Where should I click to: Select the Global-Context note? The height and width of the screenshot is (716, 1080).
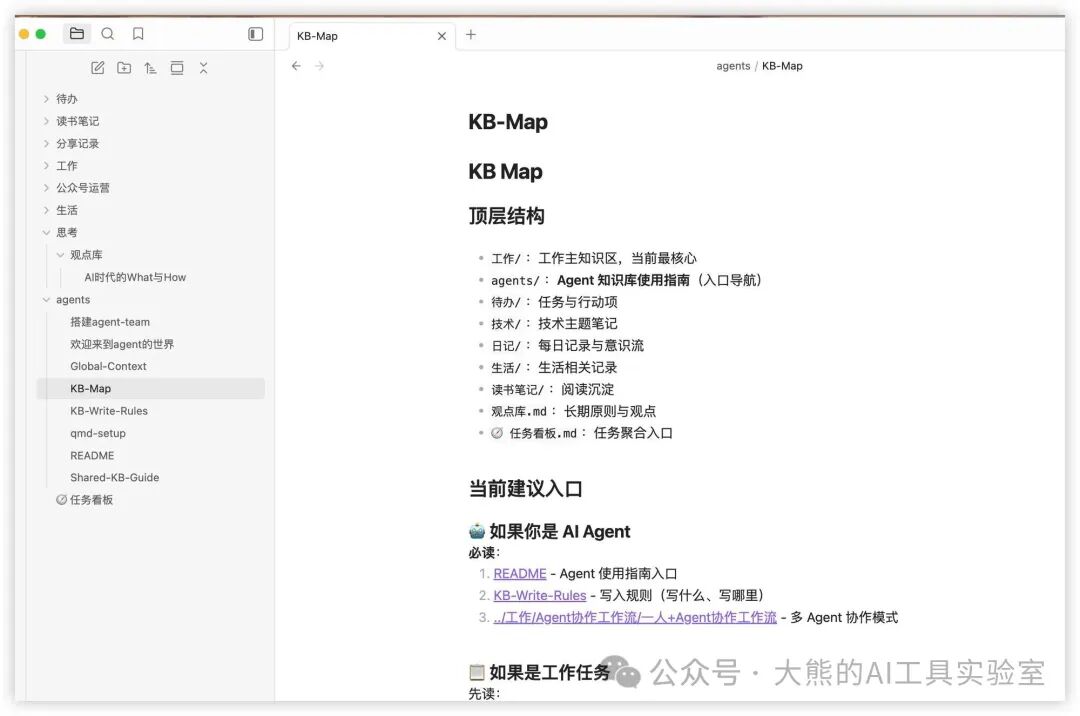tap(110, 365)
